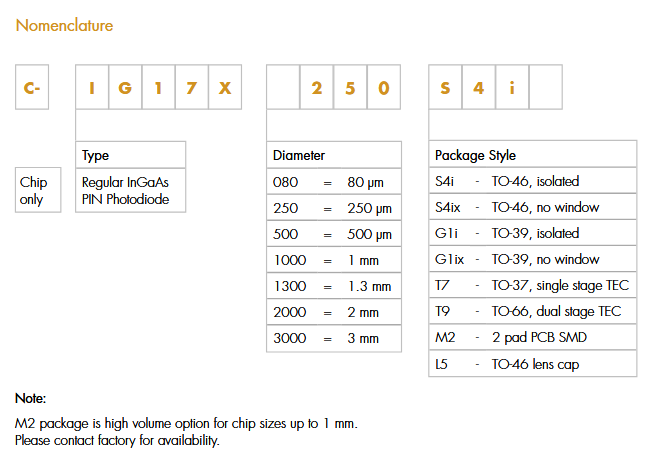The width and height of the screenshot is (651, 474).
Task: Click the "Please contact factory for availability" text
Action: pyautogui.click(x=117, y=440)
